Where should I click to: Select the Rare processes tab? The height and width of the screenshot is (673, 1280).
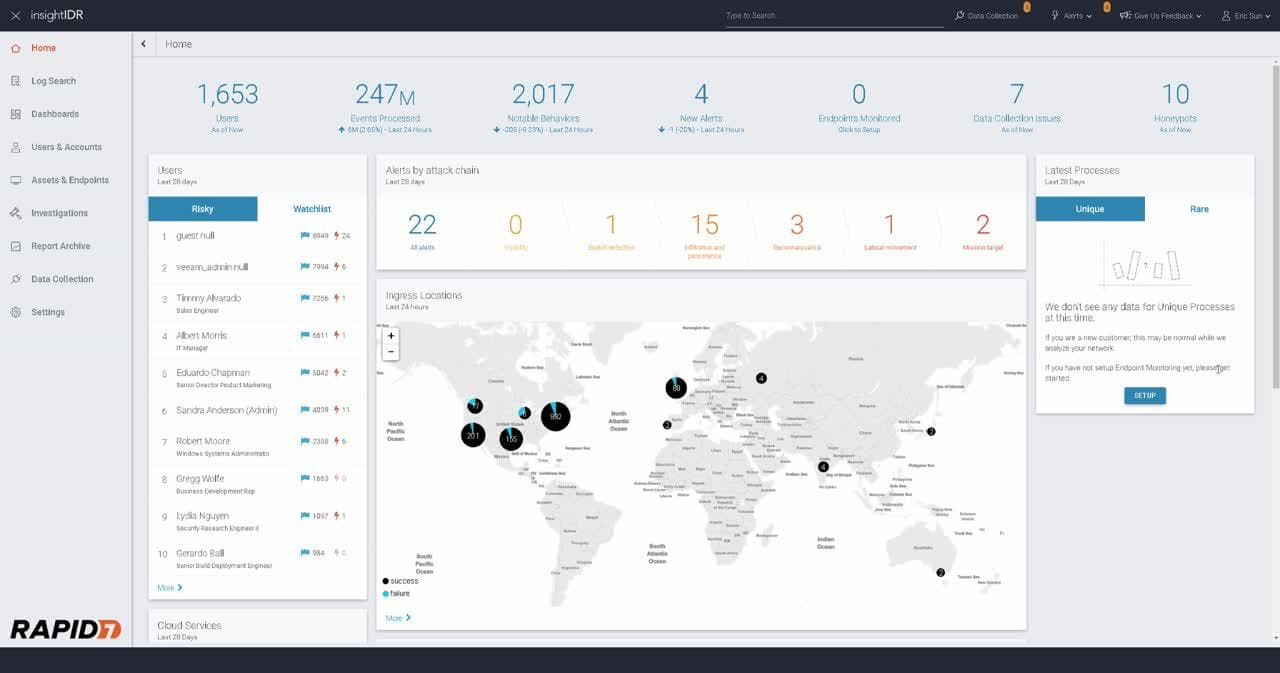pos(1199,209)
